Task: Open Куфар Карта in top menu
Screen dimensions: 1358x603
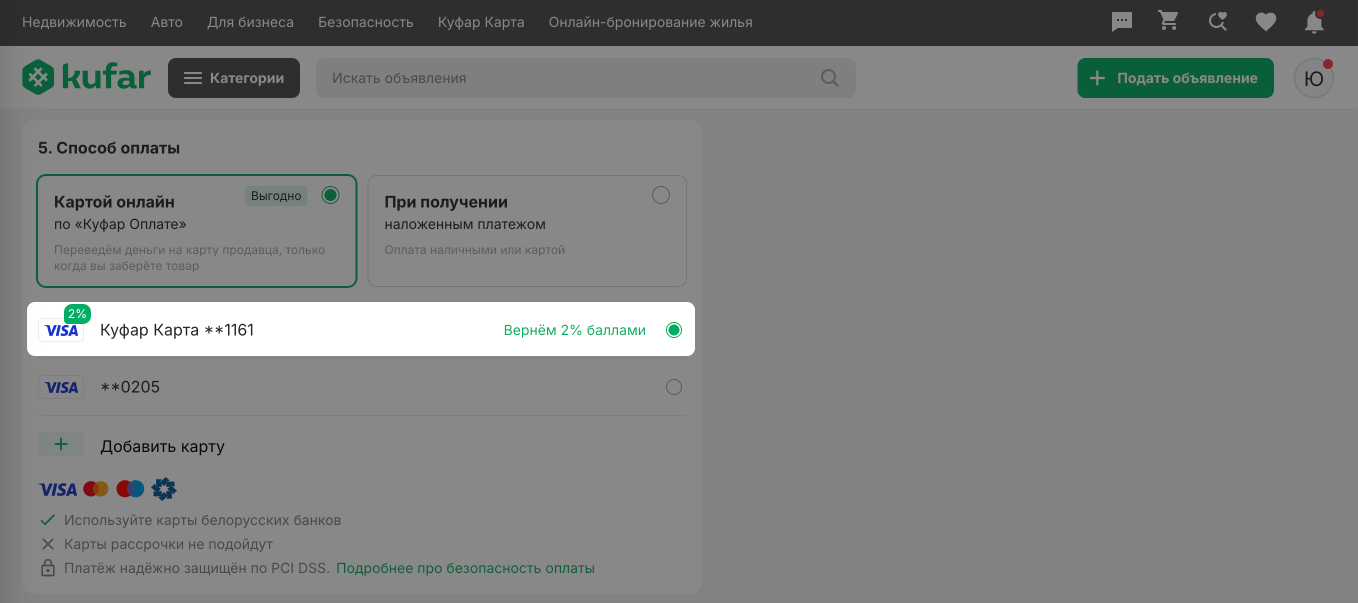Action: pos(481,22)
